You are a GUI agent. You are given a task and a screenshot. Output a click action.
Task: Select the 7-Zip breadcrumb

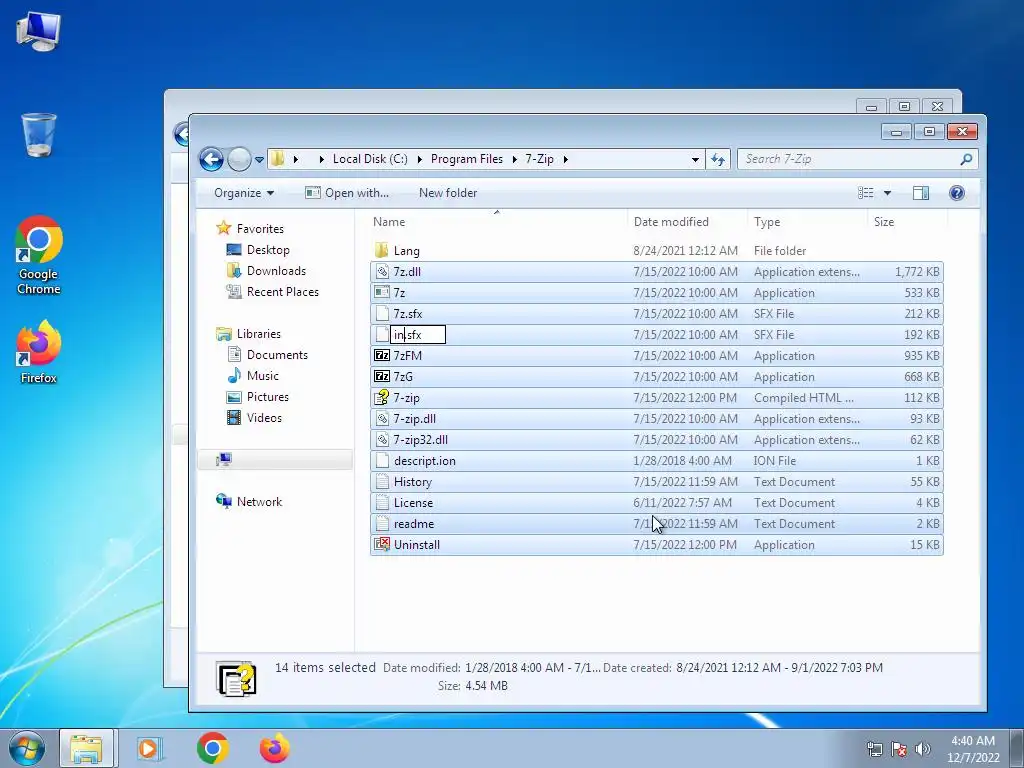[539, 159]
